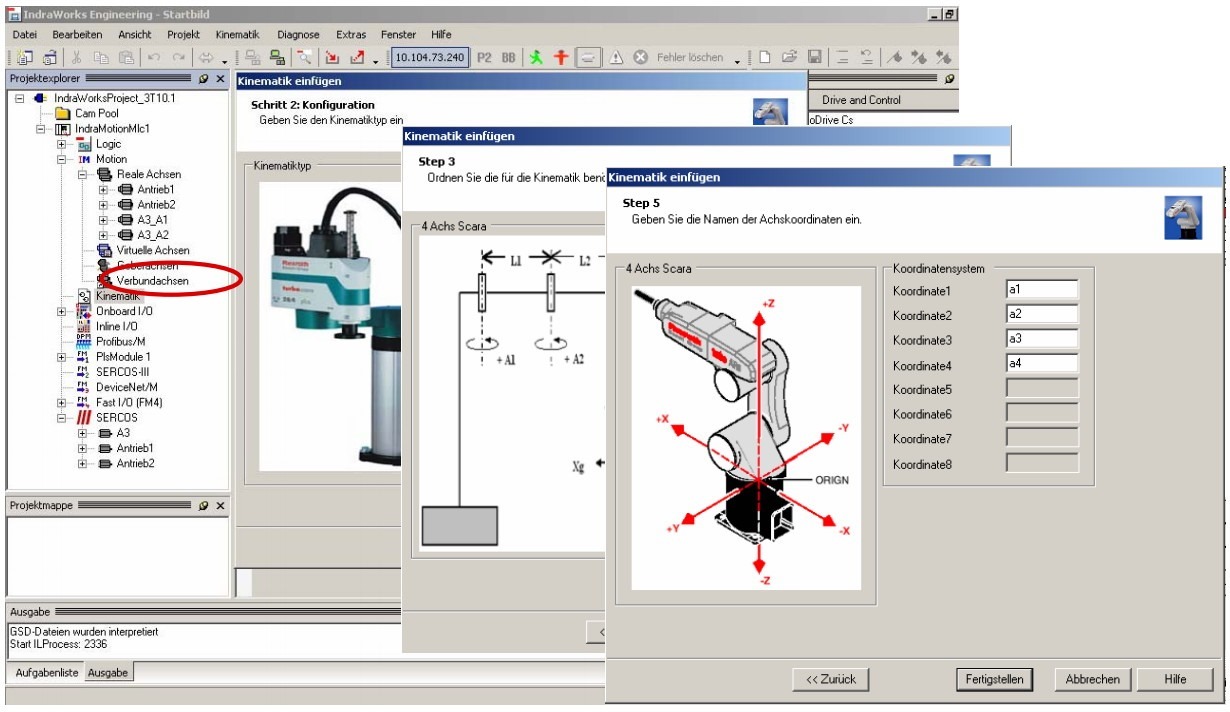Switch to the Aufgabenliste tab
This screenshot has width=1230, height=712.
pyautogui.click(x=47, y=673)
